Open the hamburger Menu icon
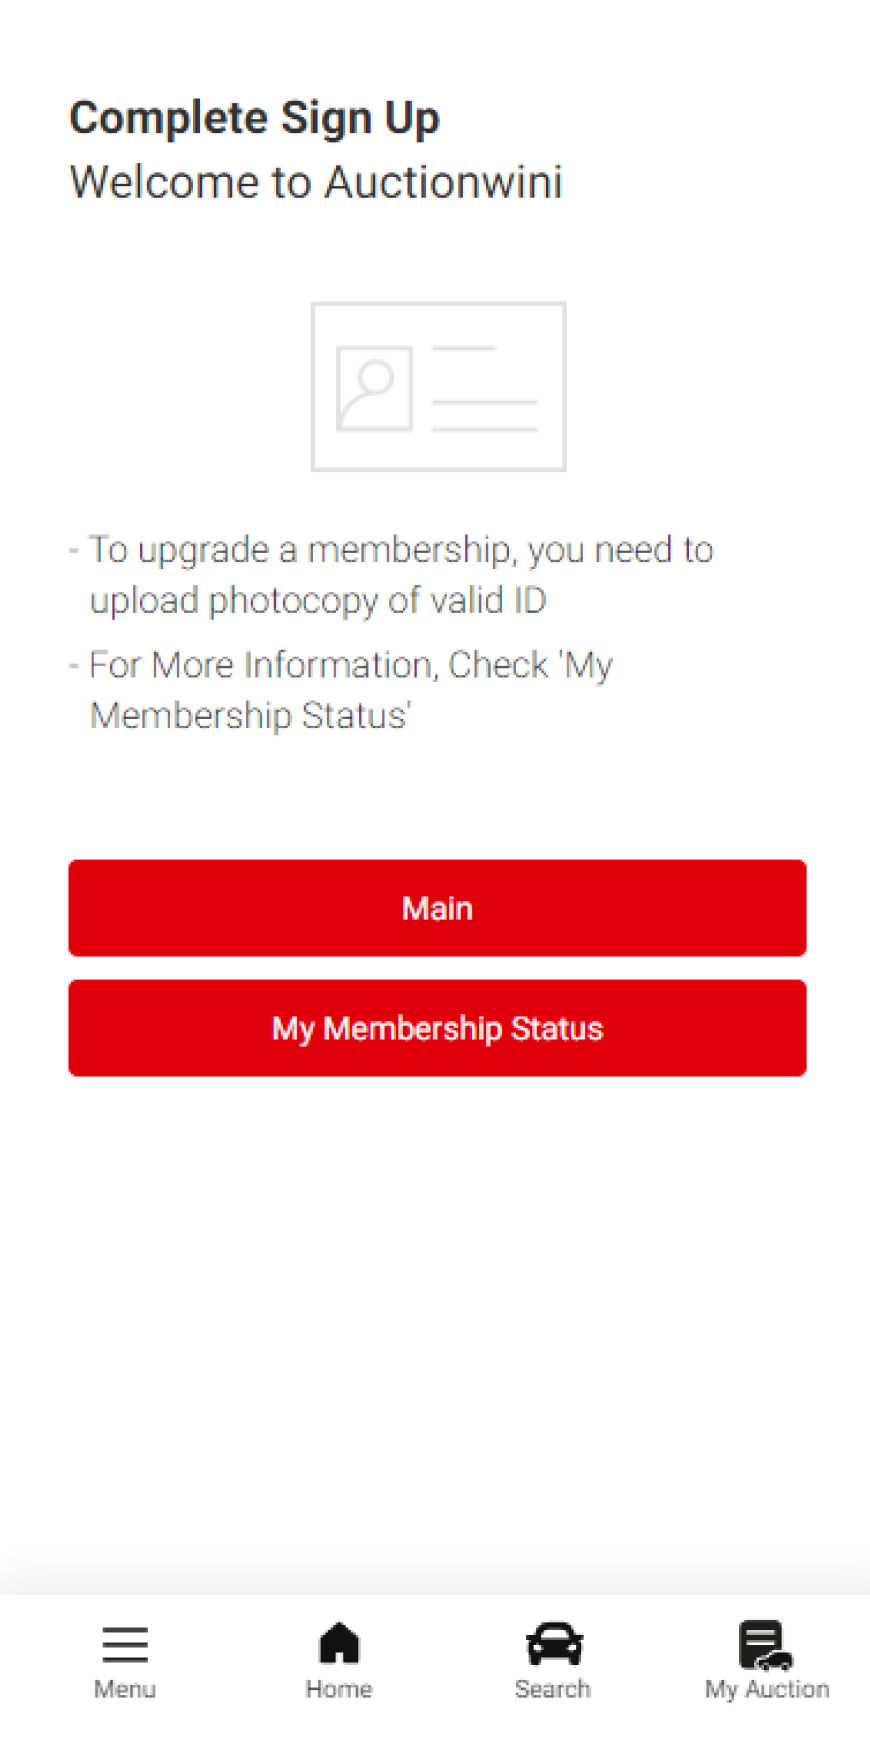Screen dimensions: 870x1740 coord(125,1644)
